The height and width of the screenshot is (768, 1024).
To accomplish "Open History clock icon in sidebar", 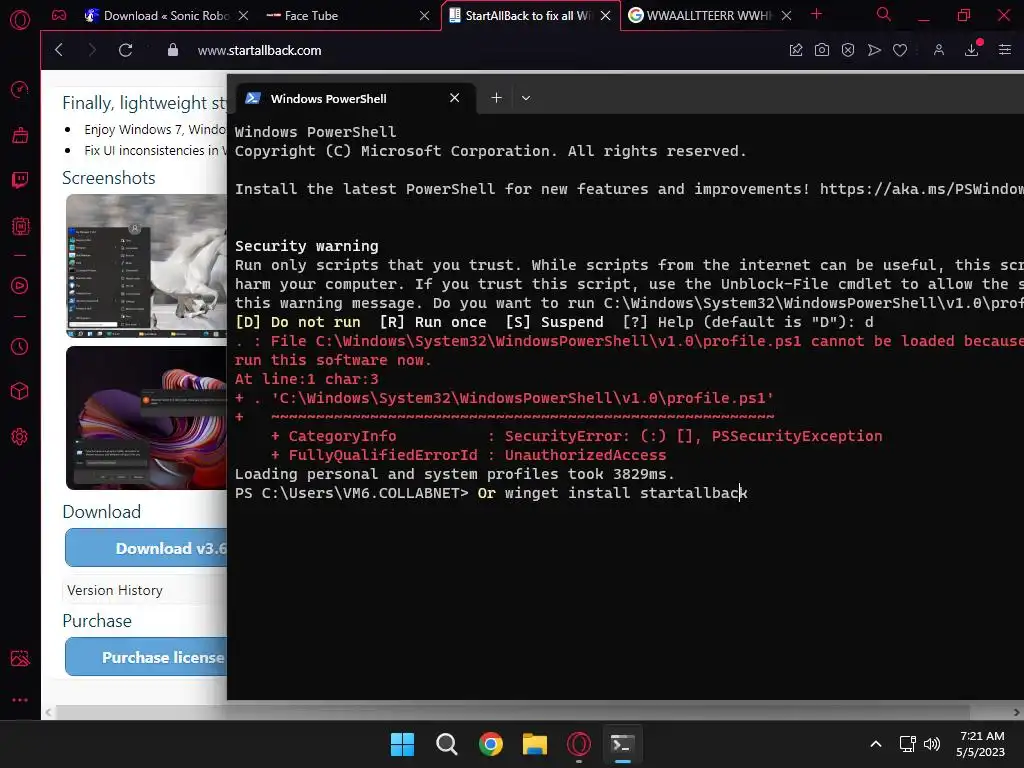I will 20,346.
